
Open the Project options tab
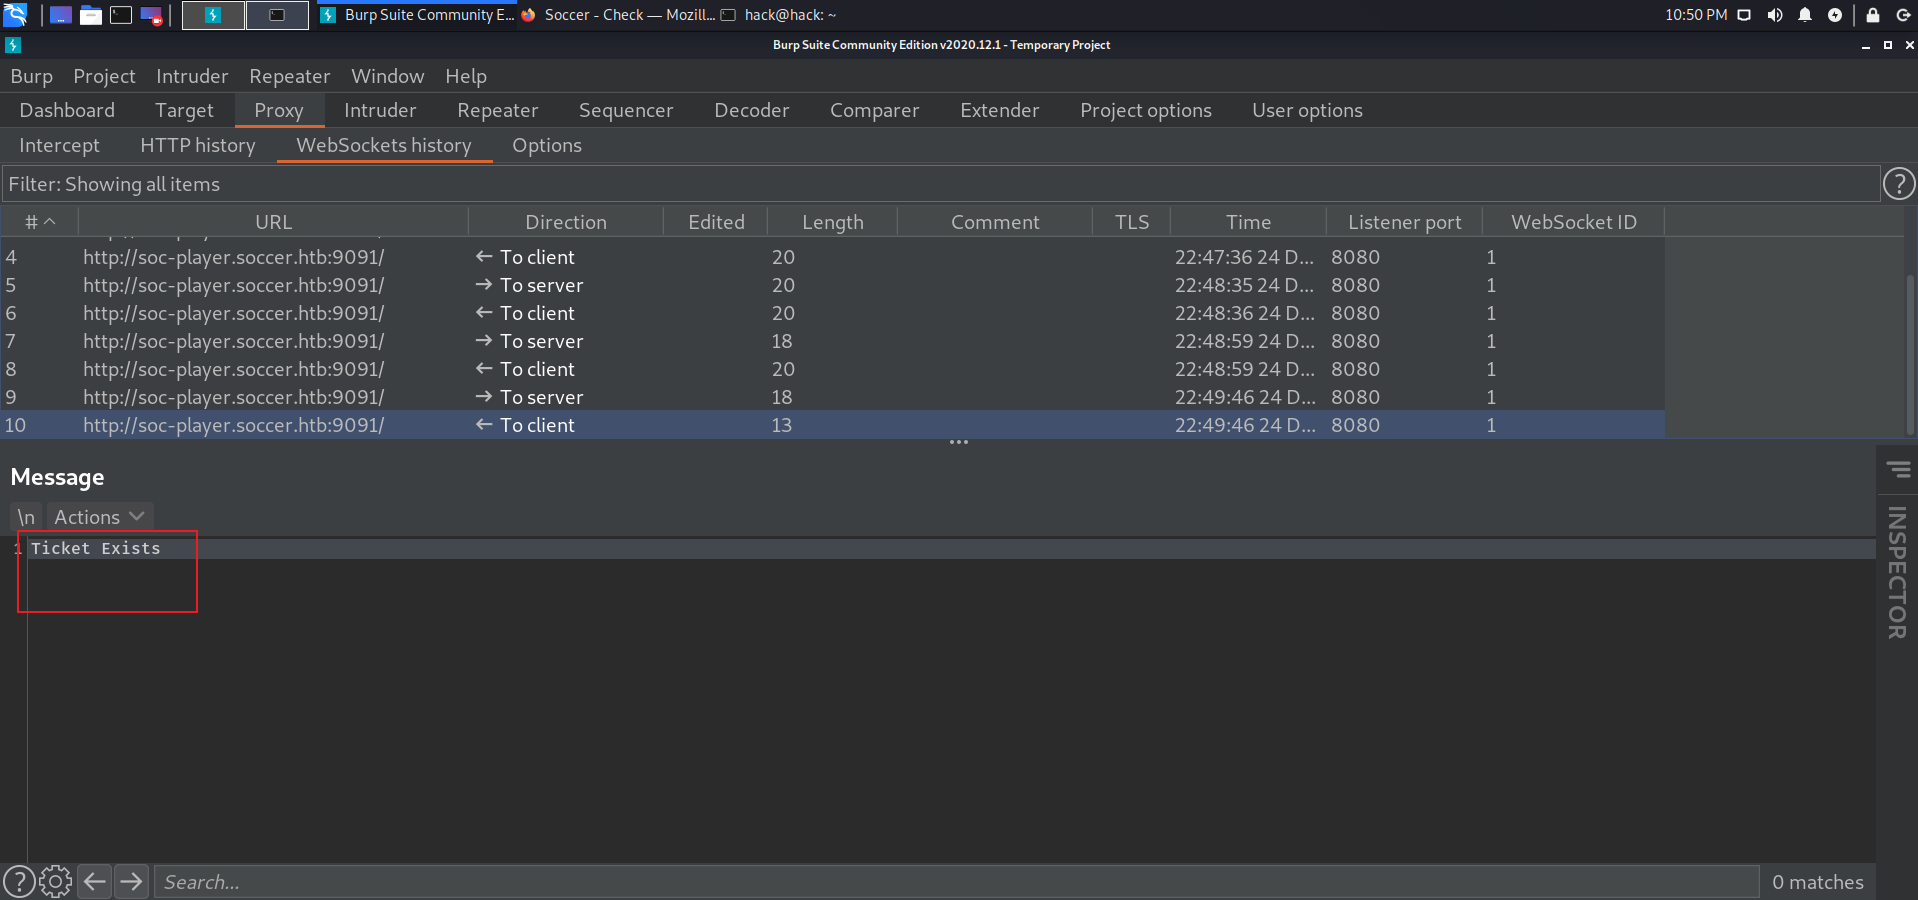[1146, 110]
